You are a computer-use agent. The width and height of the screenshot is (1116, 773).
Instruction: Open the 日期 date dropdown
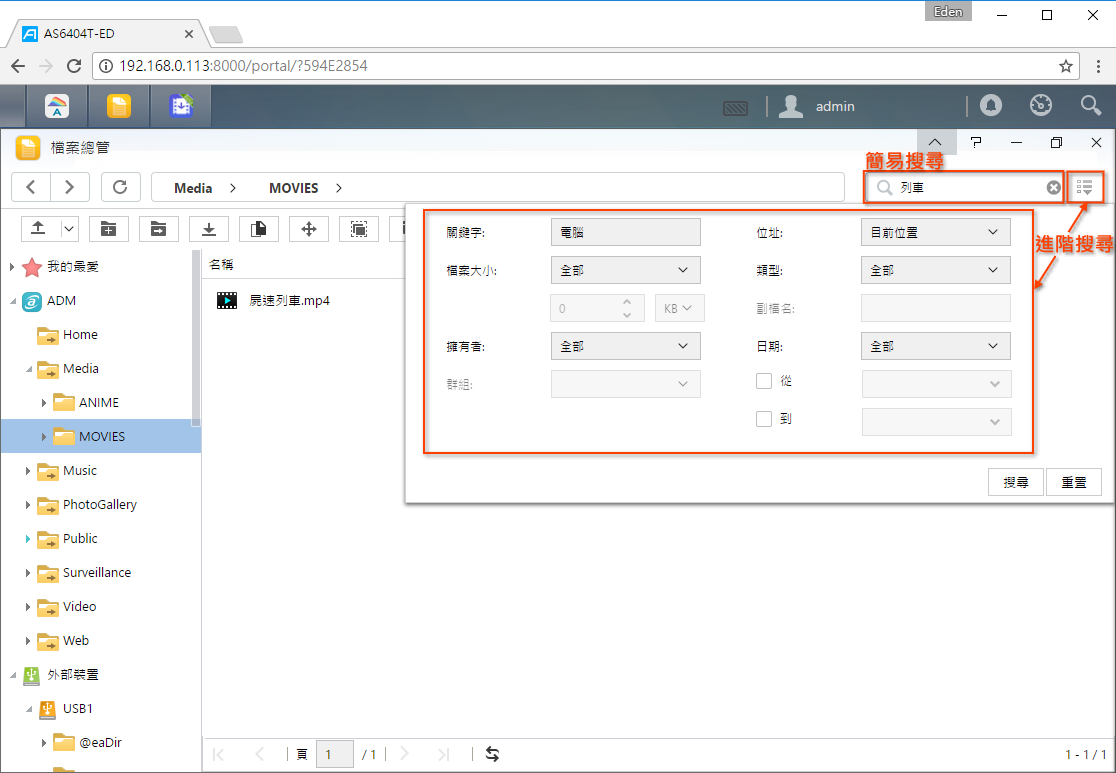pyautogui.click(x=936, y=346)
